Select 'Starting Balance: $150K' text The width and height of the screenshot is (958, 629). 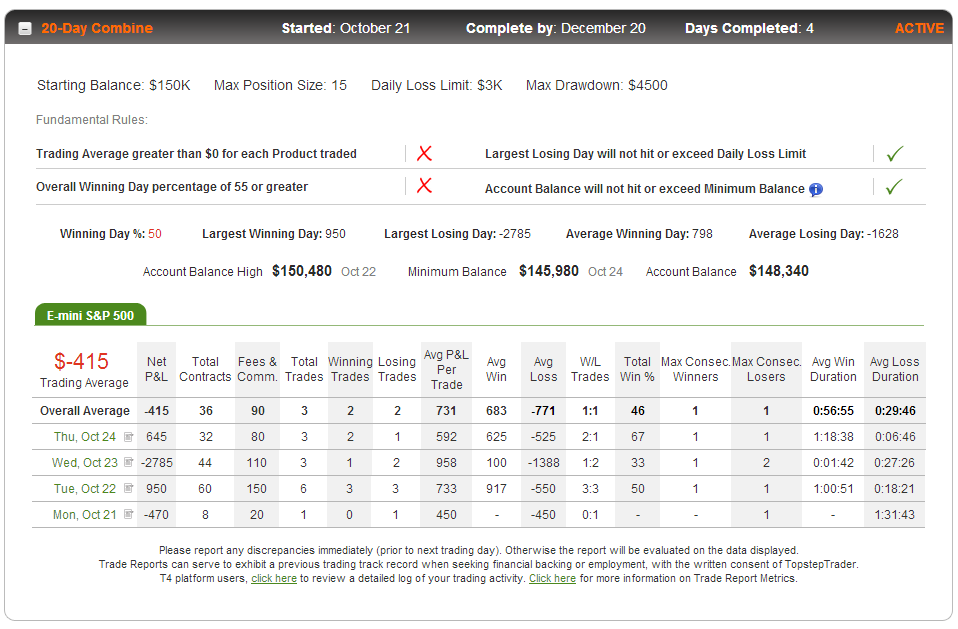[114, 85]
